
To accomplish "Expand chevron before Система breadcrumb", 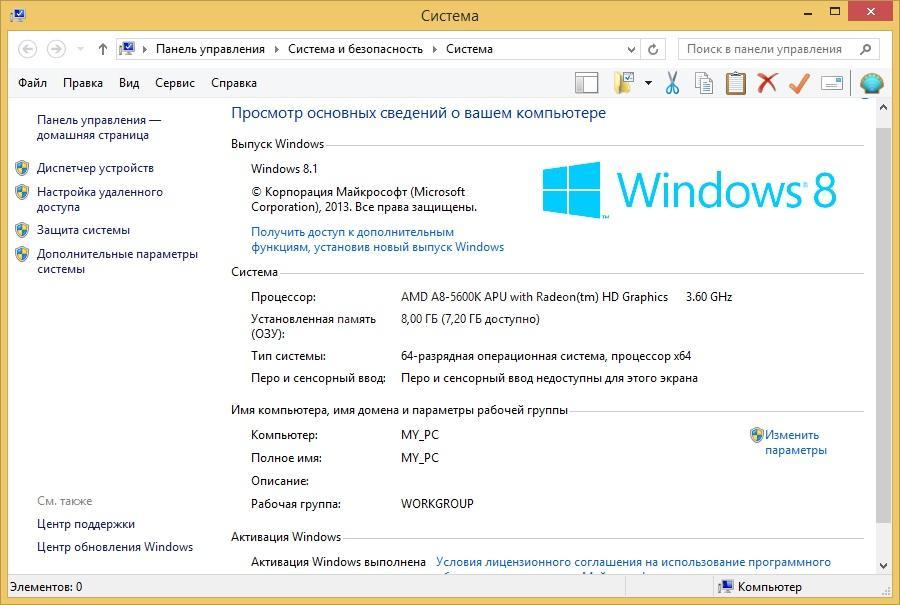I will click(435, 49).
